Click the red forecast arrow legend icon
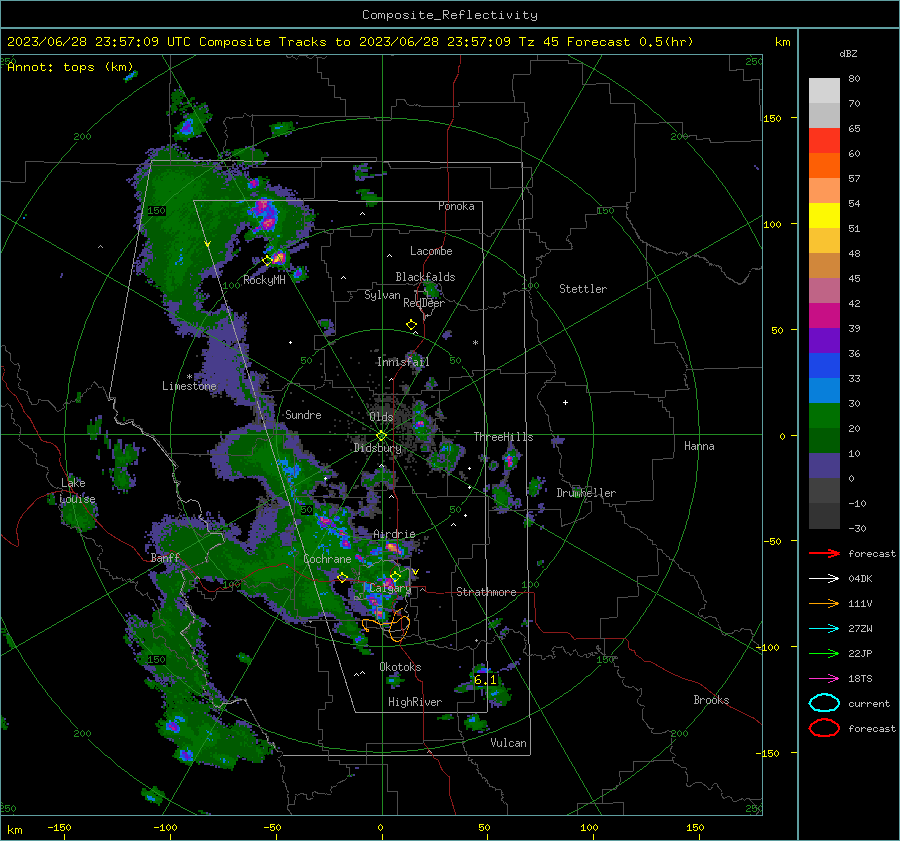900x841 pixels. (x=824, y=553)
